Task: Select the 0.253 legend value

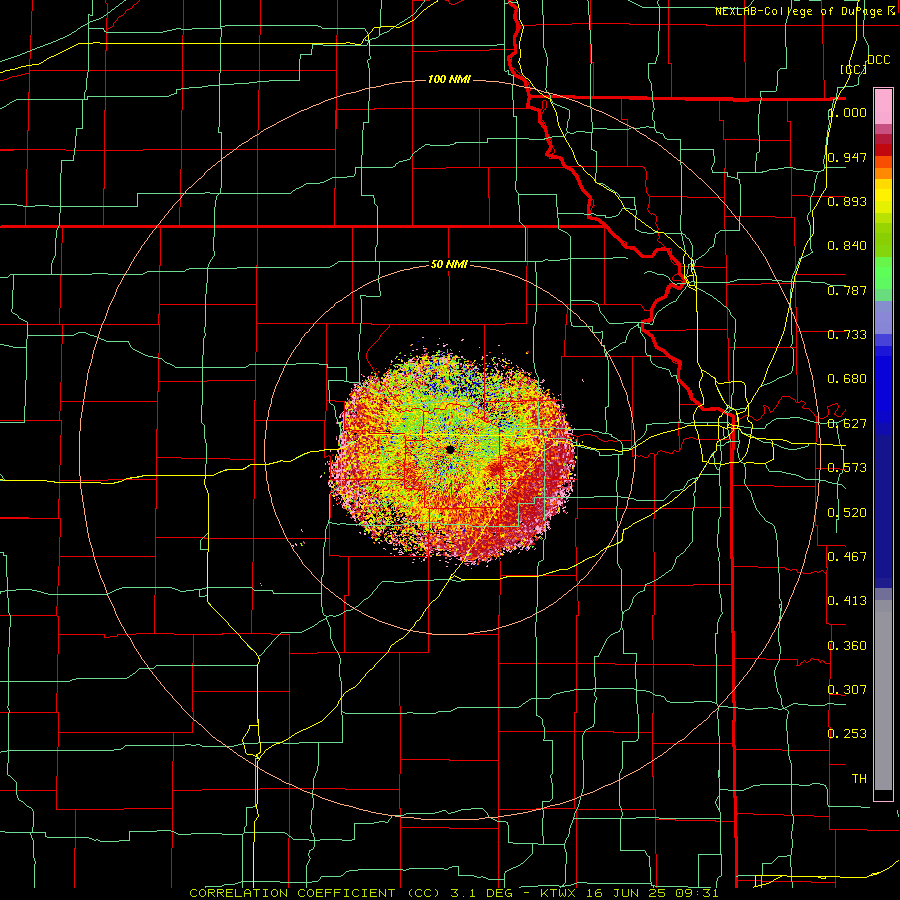Action: (x=847, y=734)
